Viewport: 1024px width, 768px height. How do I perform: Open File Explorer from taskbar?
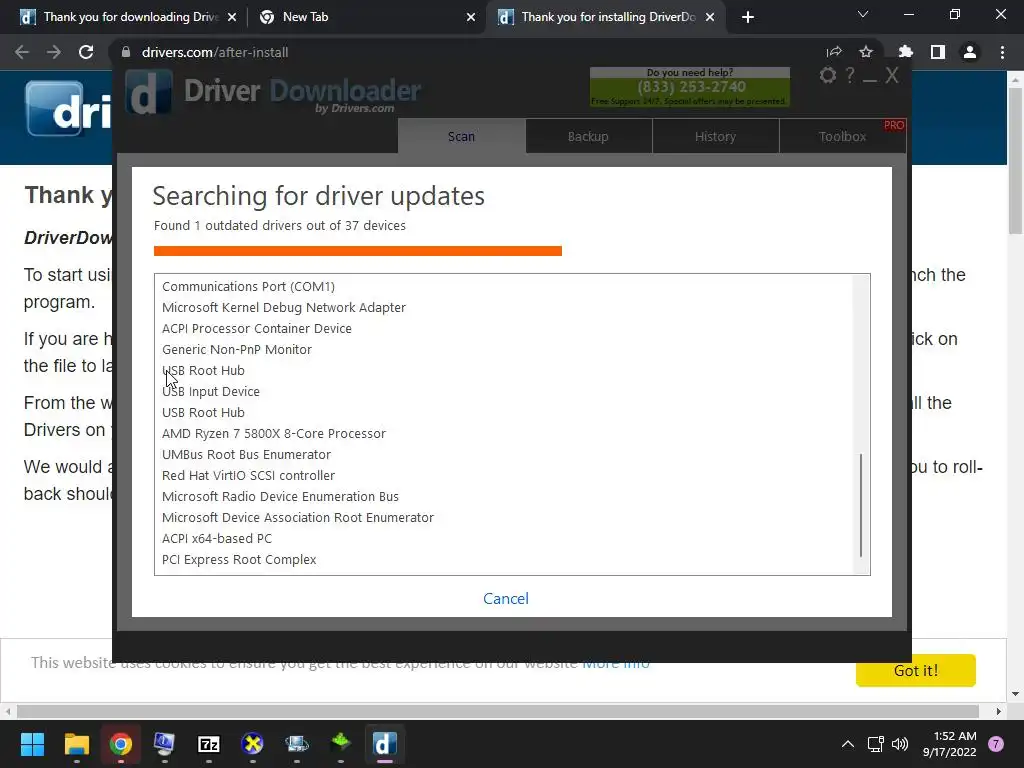[x=76, y=744]
